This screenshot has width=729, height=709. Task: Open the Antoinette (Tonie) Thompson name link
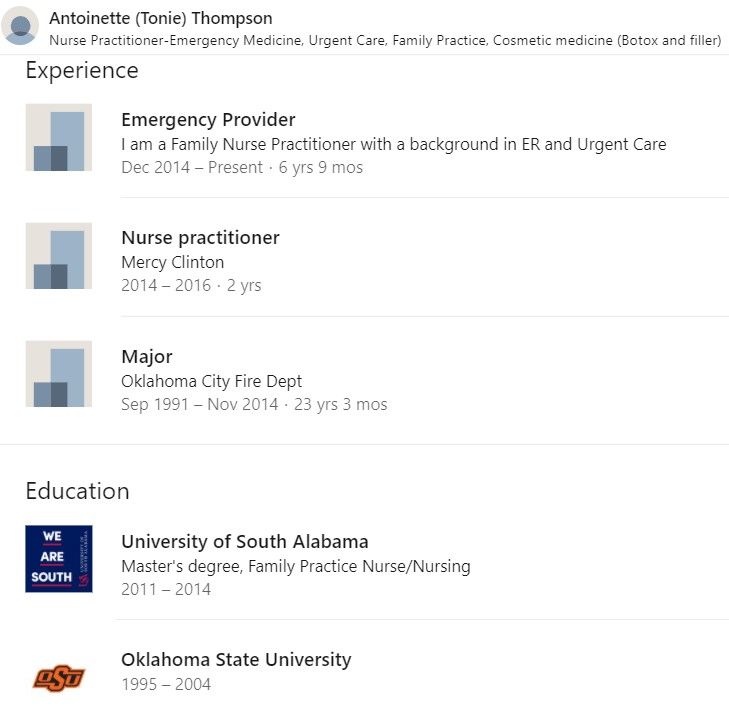(161, 18)
